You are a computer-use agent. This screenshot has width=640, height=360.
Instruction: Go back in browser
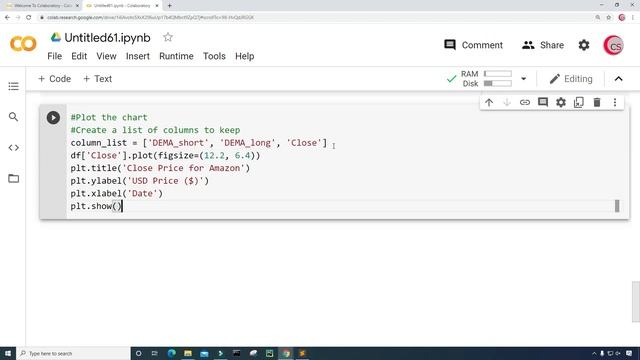pos(7,18)
